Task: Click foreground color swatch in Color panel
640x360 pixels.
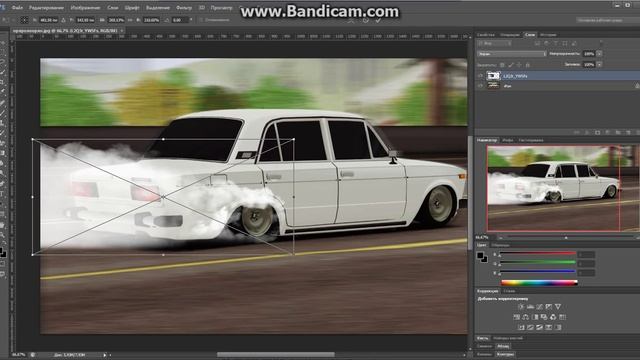Action: (480, 256)
